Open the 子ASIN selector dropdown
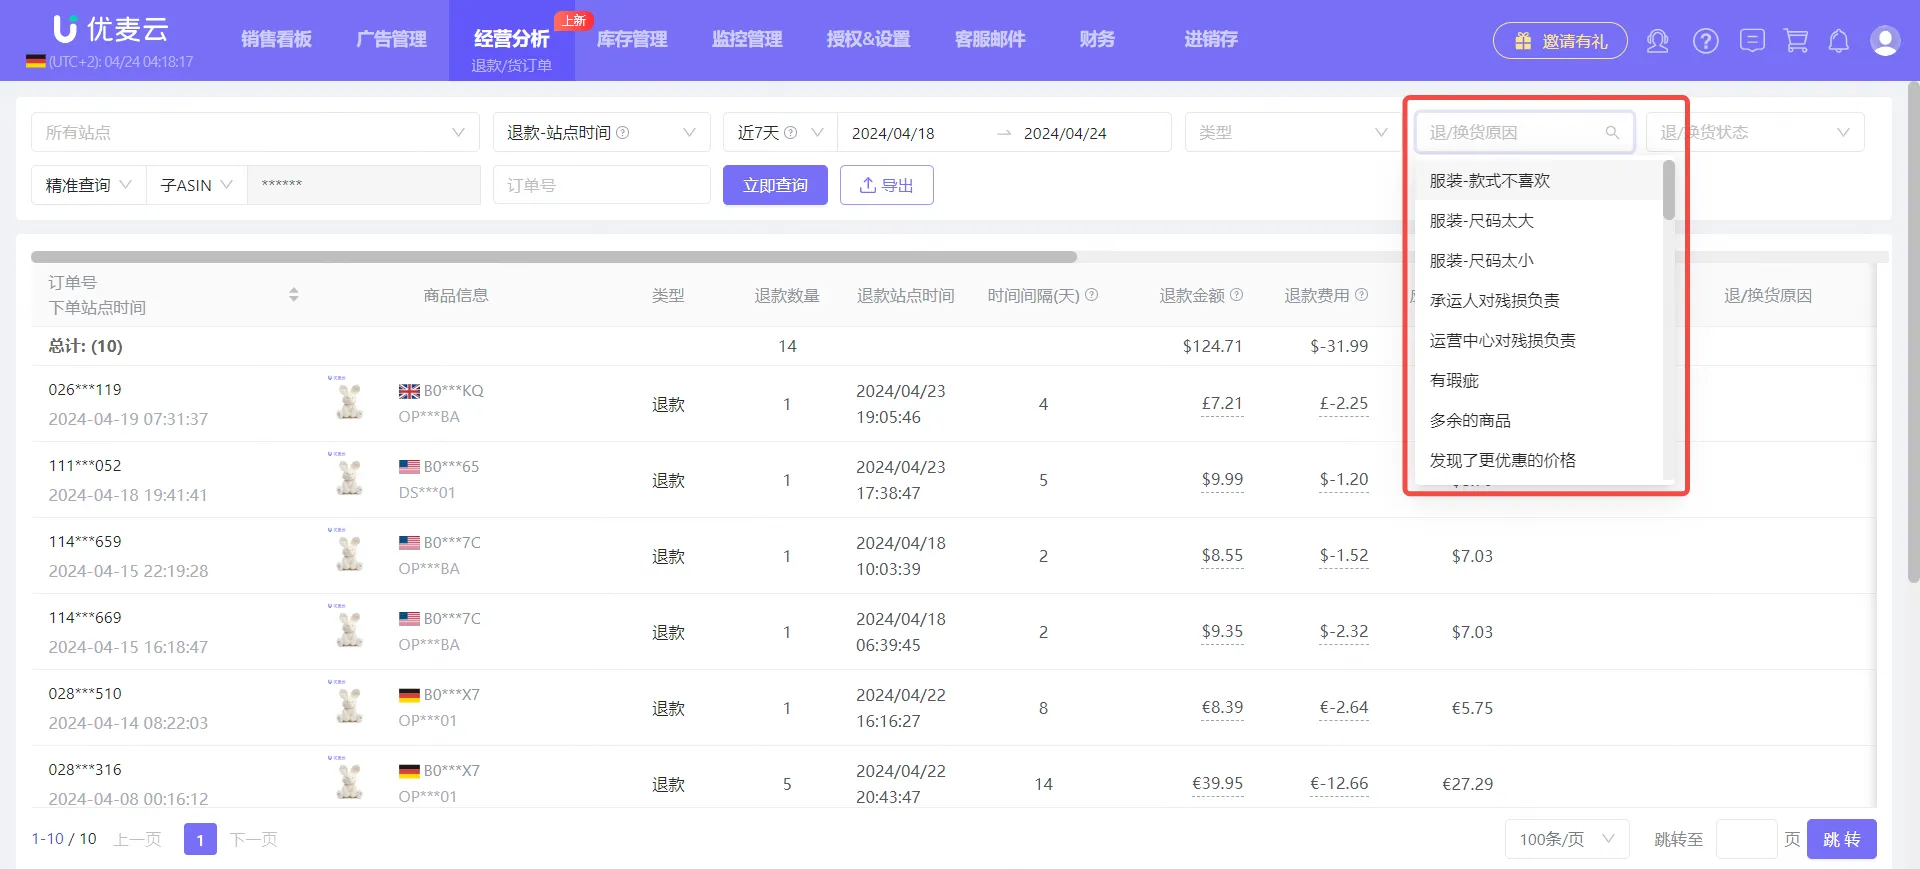The width and height of the screenshot is (1920, 869). coord(197,185)
